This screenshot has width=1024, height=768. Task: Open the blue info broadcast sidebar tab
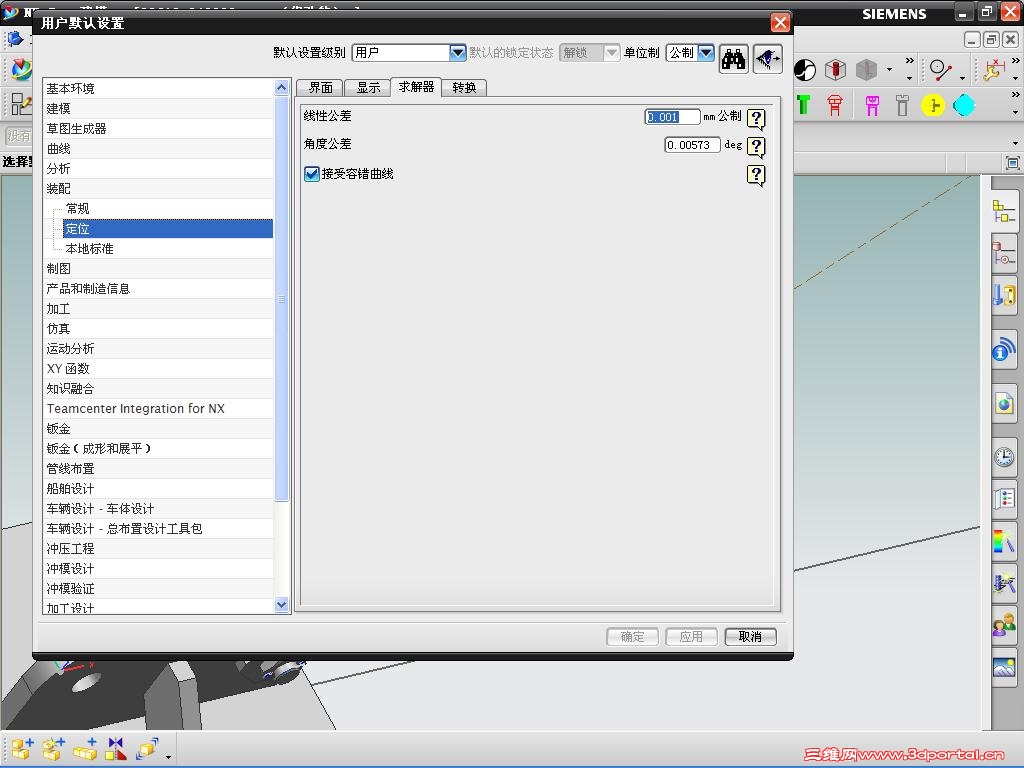click(1003, 349)
